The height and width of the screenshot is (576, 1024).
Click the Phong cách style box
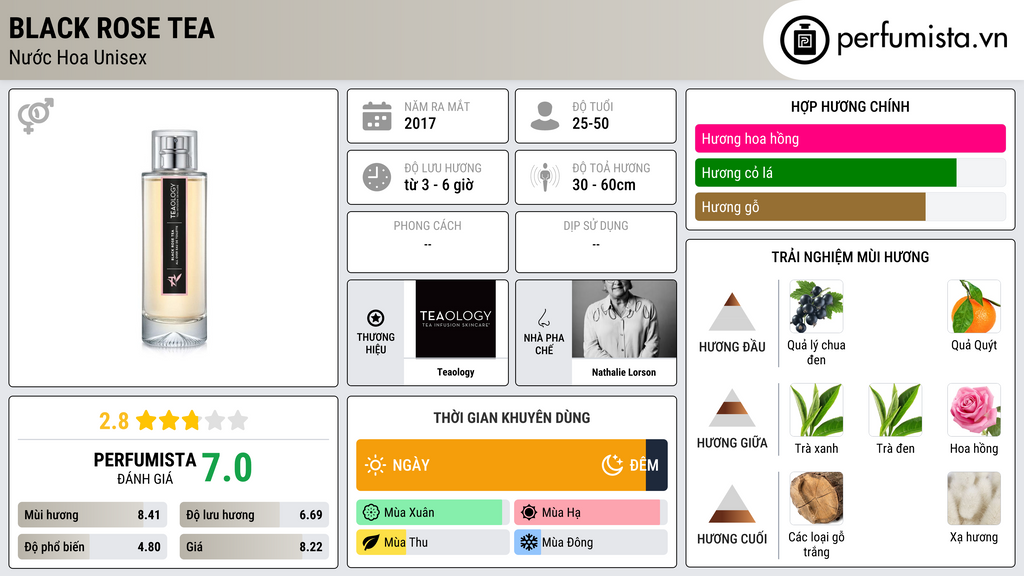(x=428, y=242)
